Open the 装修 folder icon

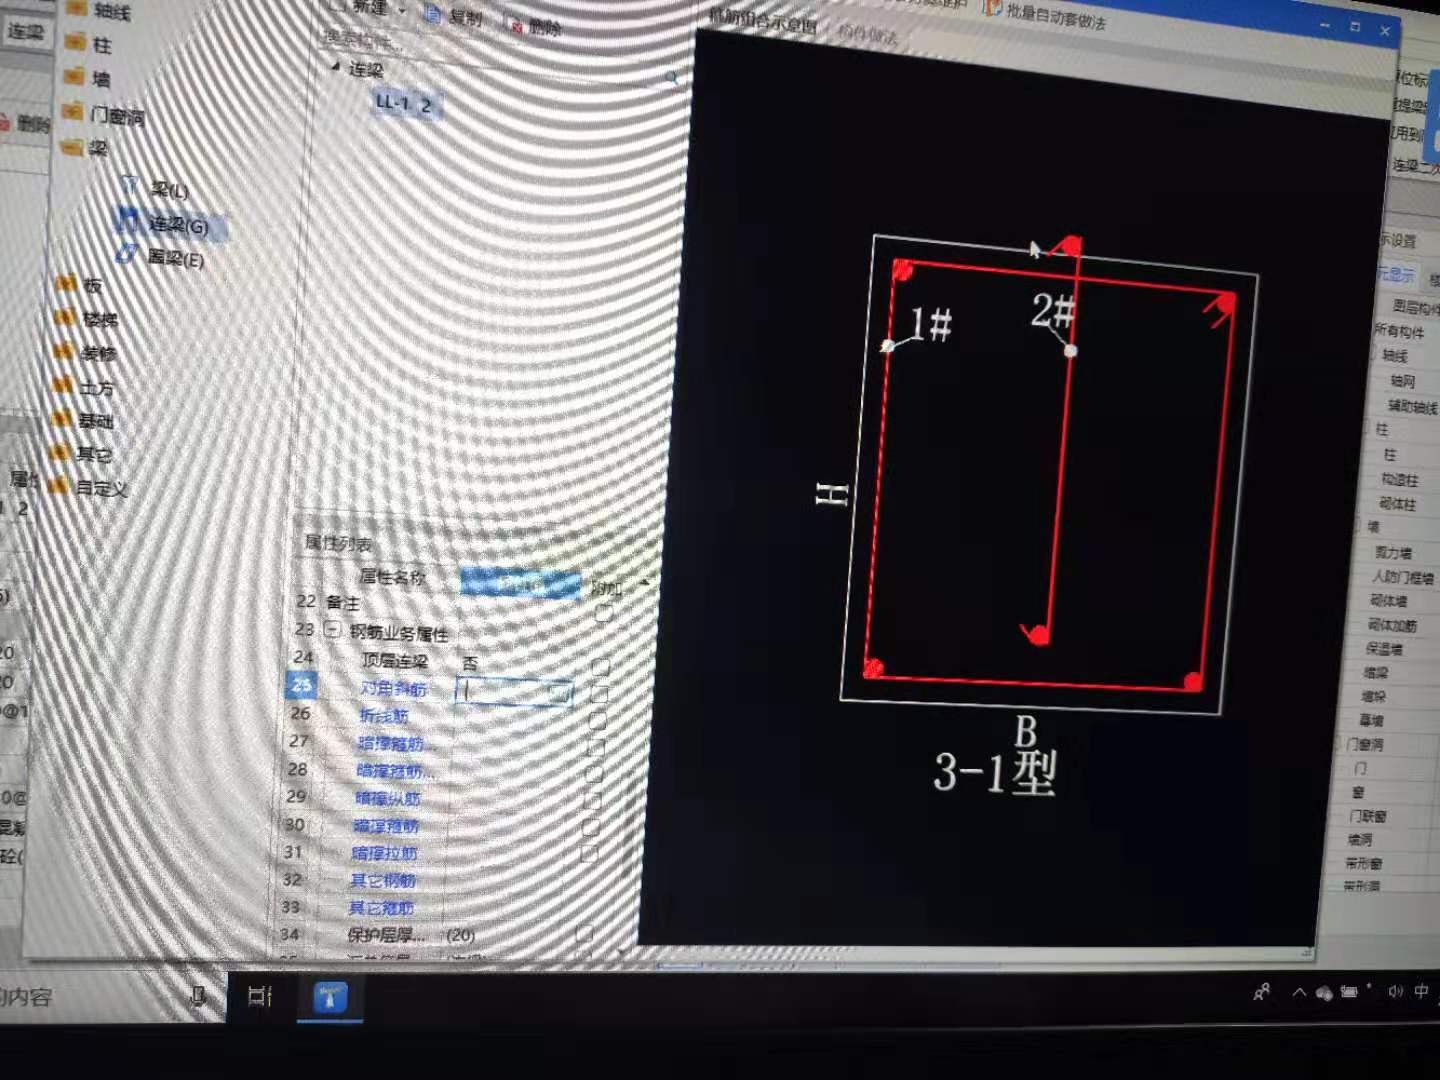pyautogui.click(x=65, y=352)
